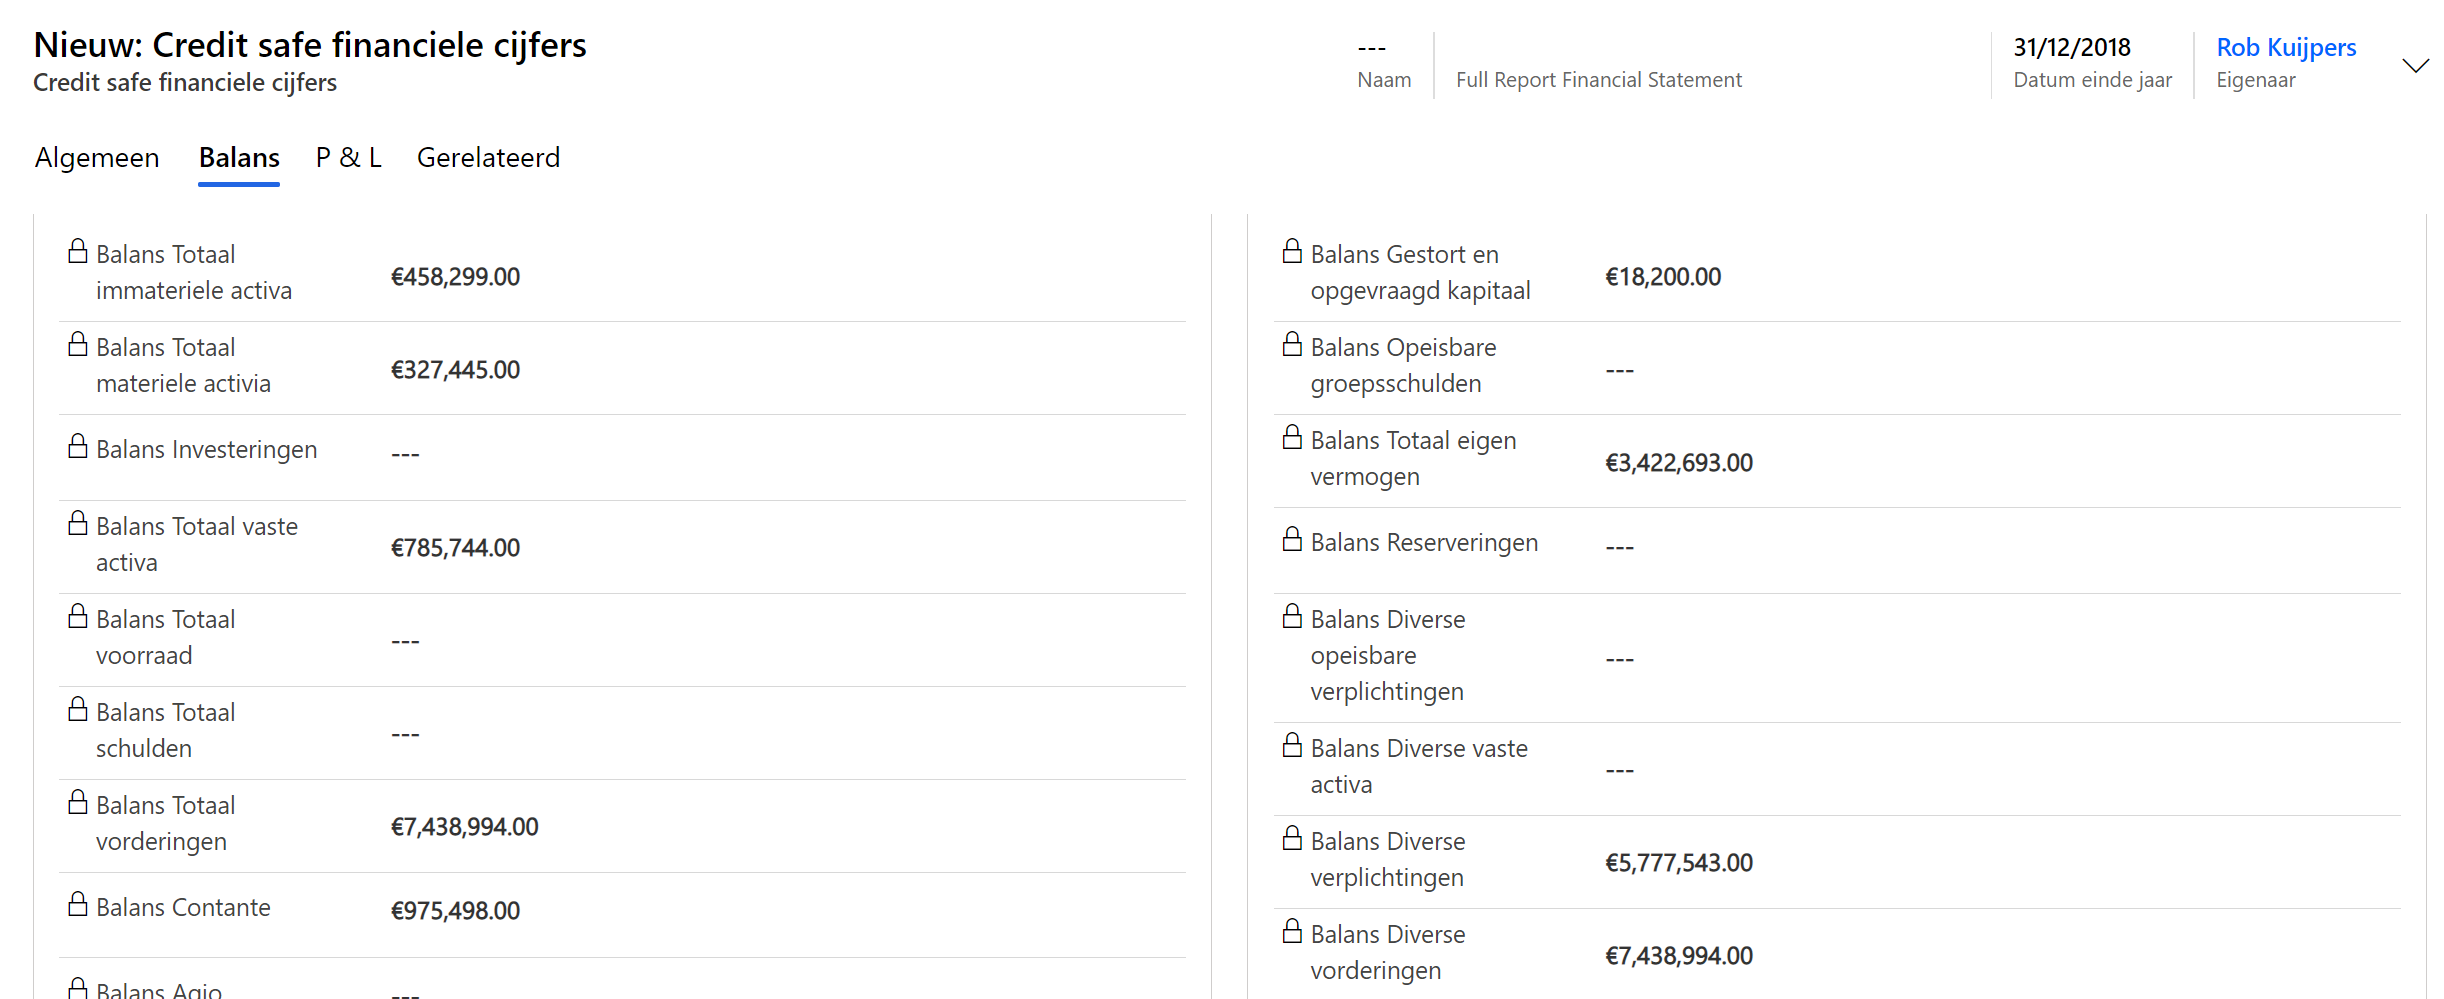Click empty value of Balans Investeringen

click(x=405, y=455)
